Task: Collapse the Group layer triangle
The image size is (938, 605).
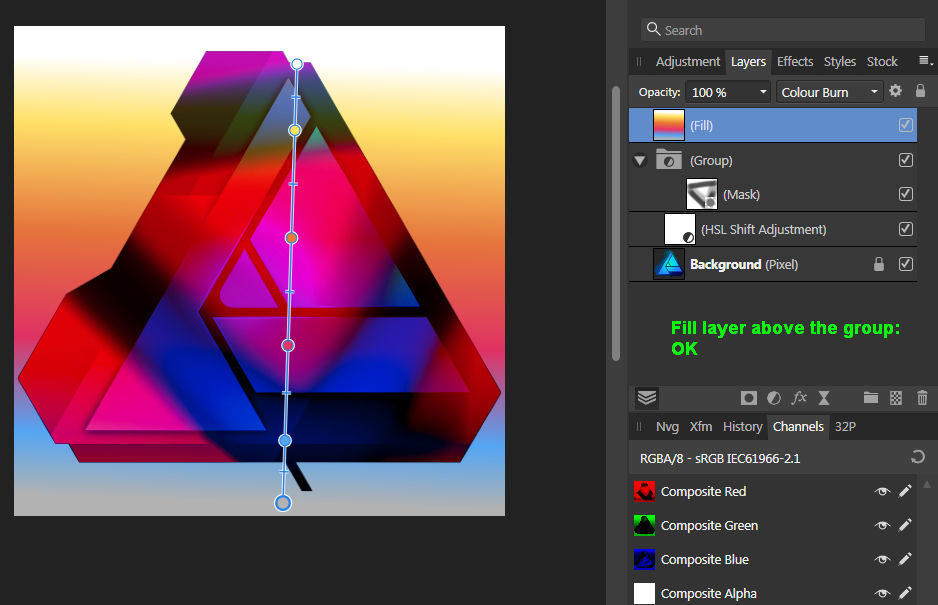Action: (640, 160)
